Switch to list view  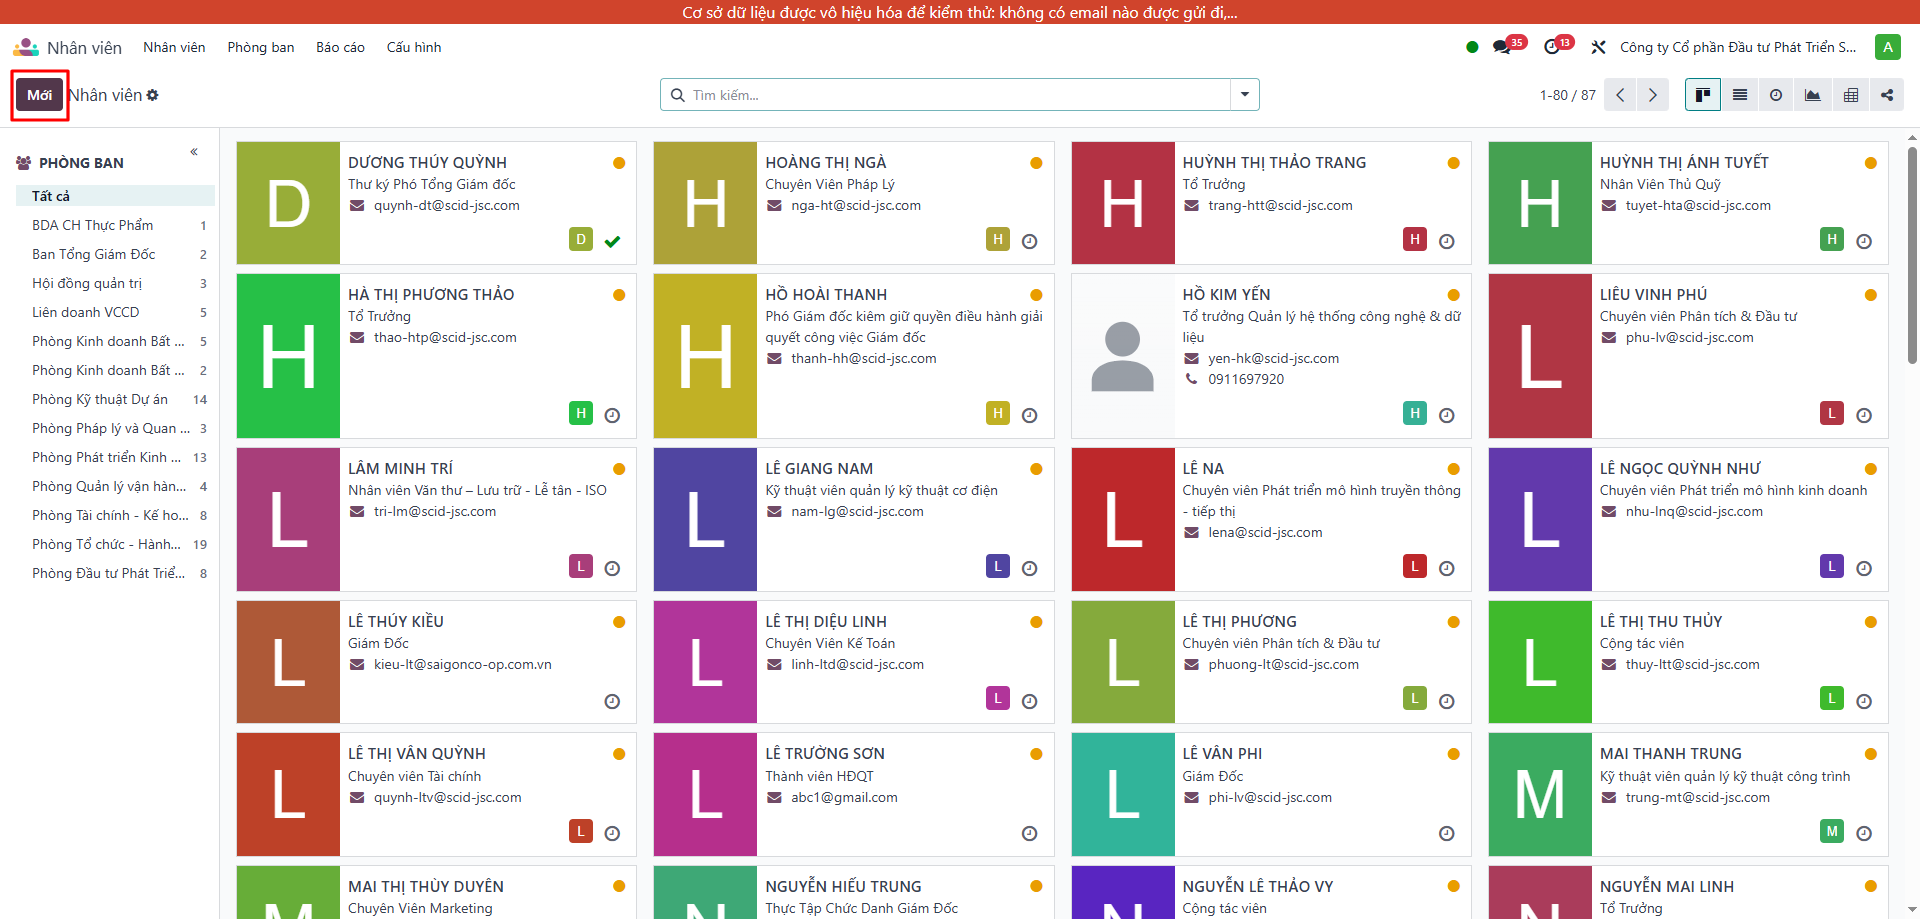(x=1740, y=95)
